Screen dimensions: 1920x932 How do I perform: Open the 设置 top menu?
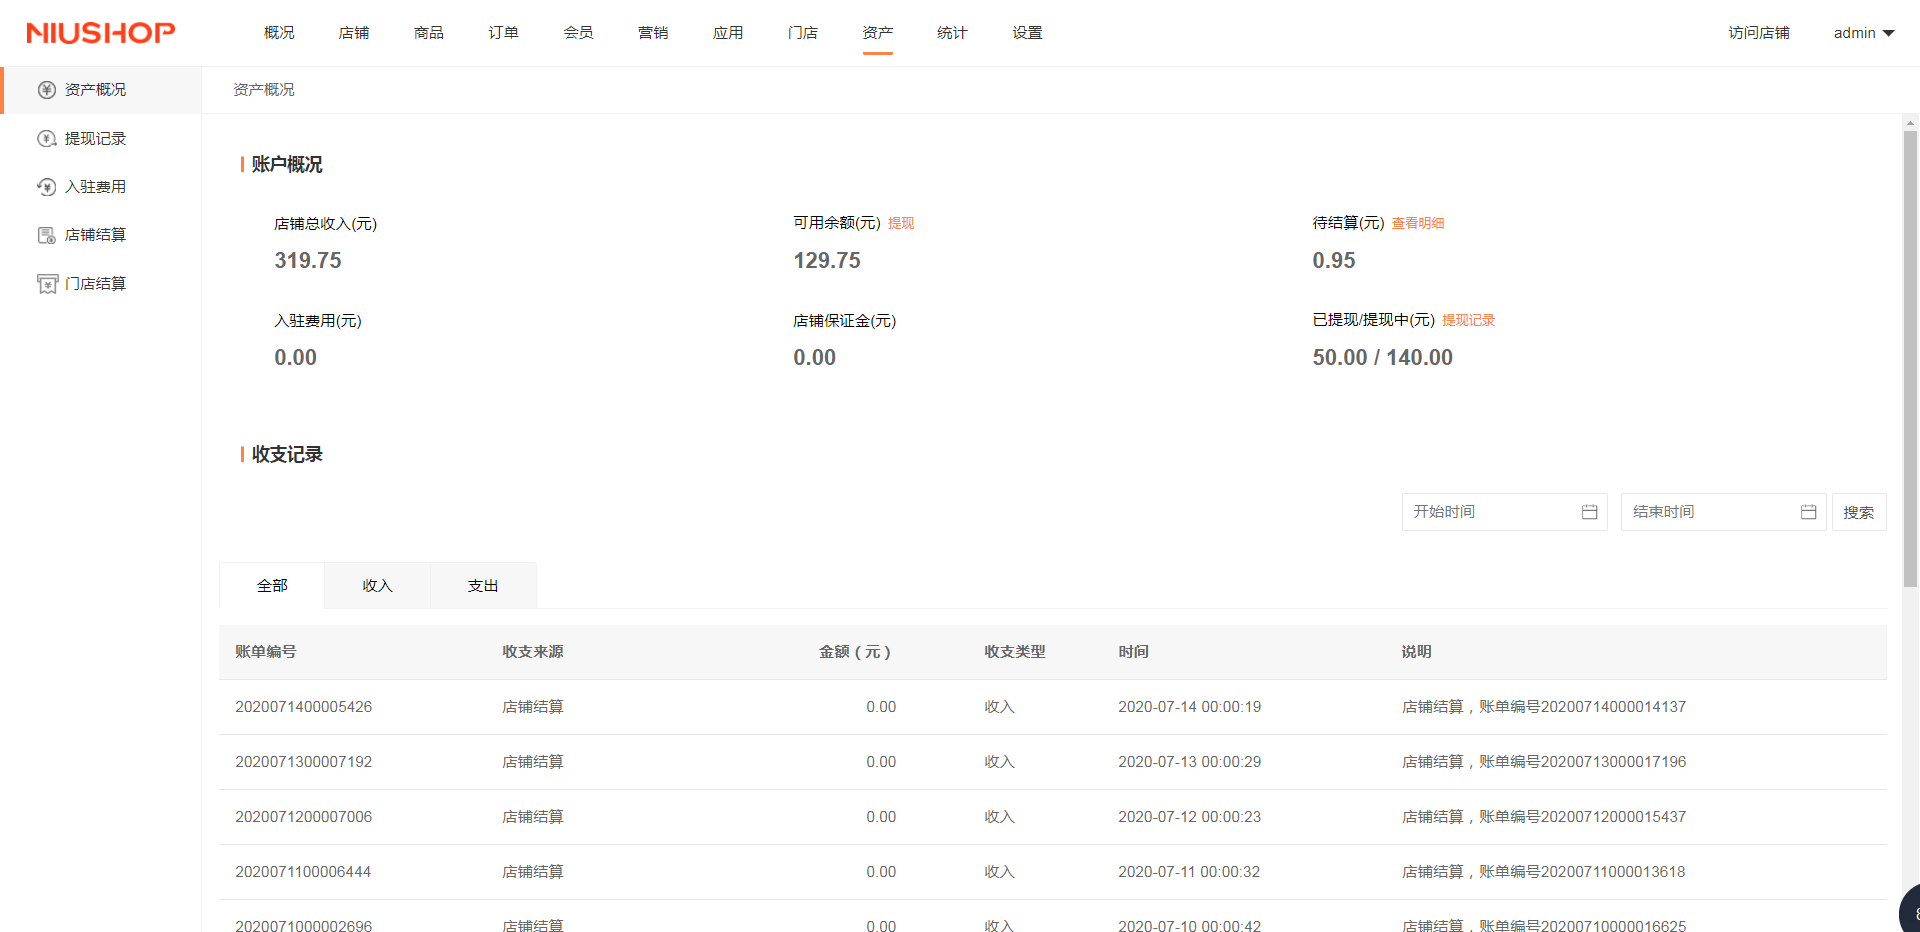[1027, 33]
